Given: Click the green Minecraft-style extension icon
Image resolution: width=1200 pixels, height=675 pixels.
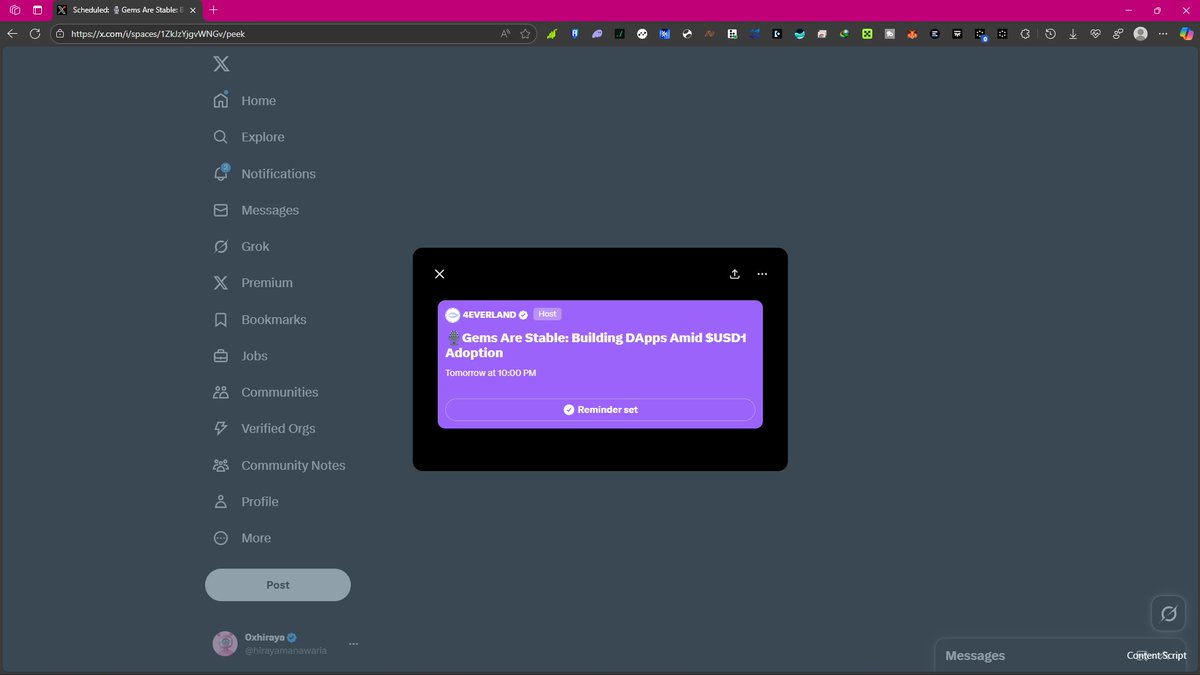Looking at the screenshot, I should 867,33.
